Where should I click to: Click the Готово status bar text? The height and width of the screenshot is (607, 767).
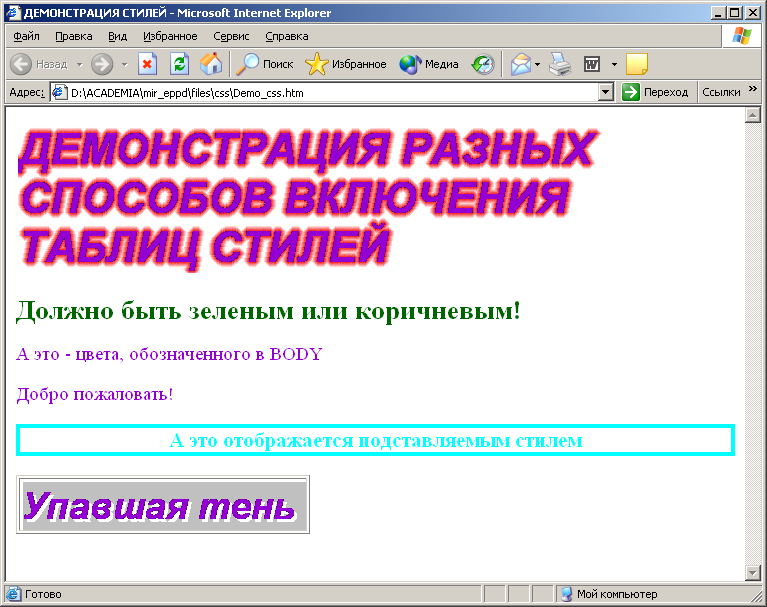(x=43, y=594)
